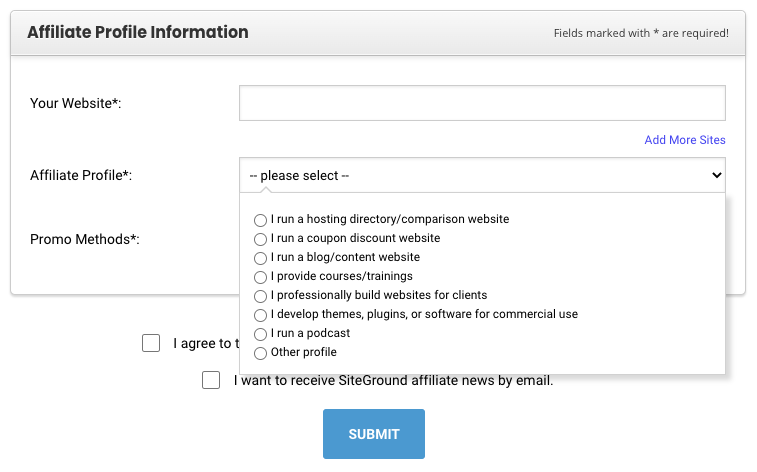Click the 'Your Website*' field label
This screenshot has width=757, height=472.
(x=76, y=103)
